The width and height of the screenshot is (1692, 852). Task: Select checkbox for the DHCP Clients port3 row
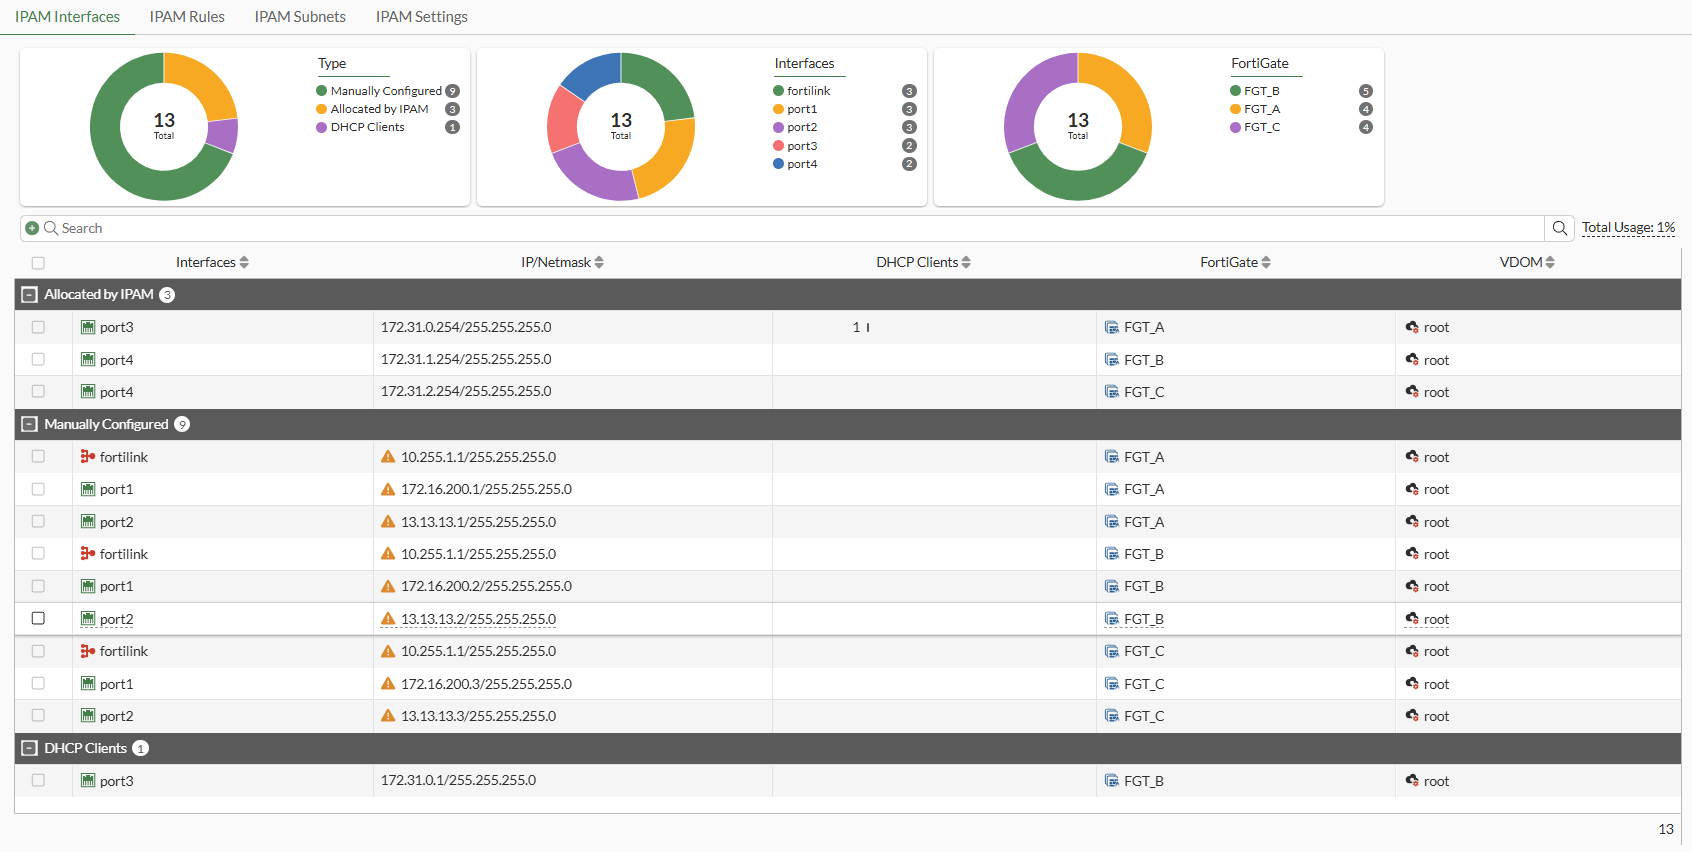(x=38, y=781)
